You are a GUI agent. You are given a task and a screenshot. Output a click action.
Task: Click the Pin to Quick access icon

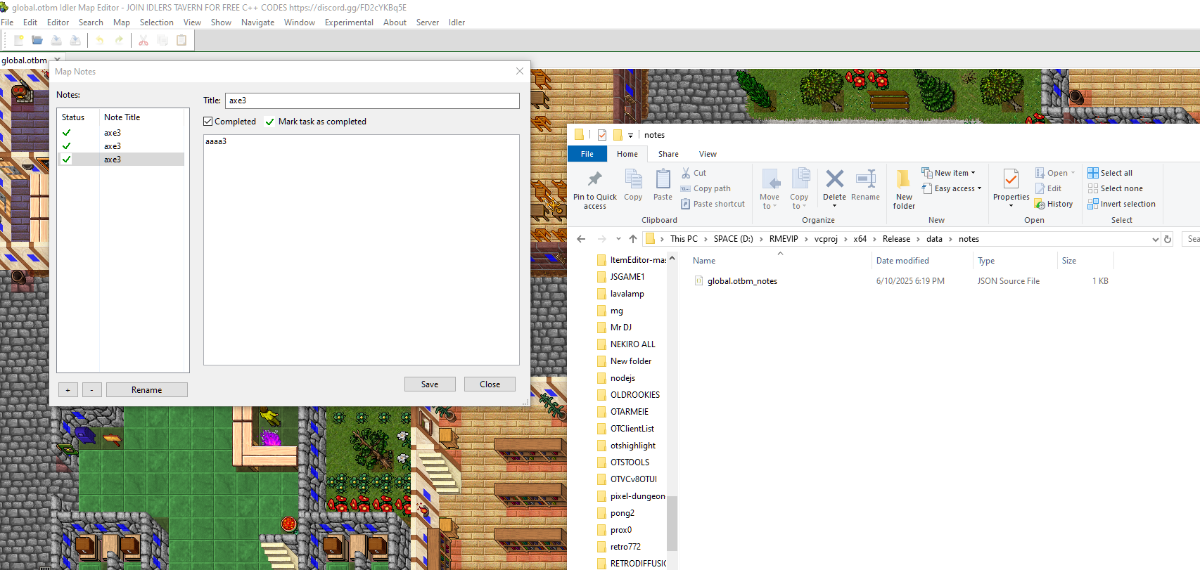pyautogui.click(x=594, y=180)
